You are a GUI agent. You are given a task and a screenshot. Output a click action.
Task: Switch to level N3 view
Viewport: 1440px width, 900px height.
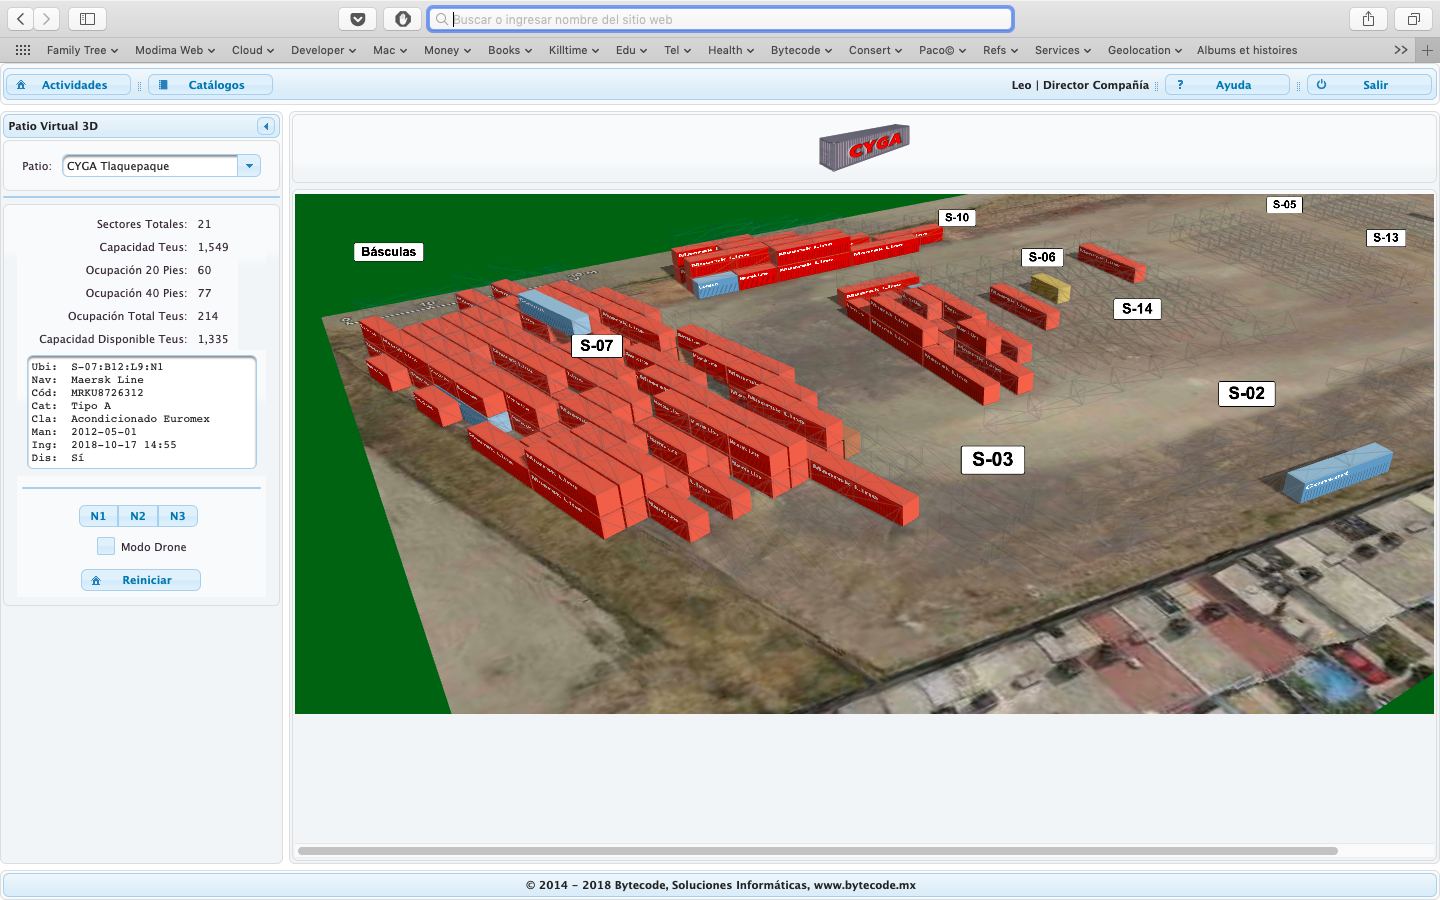(x=177, y=516)
